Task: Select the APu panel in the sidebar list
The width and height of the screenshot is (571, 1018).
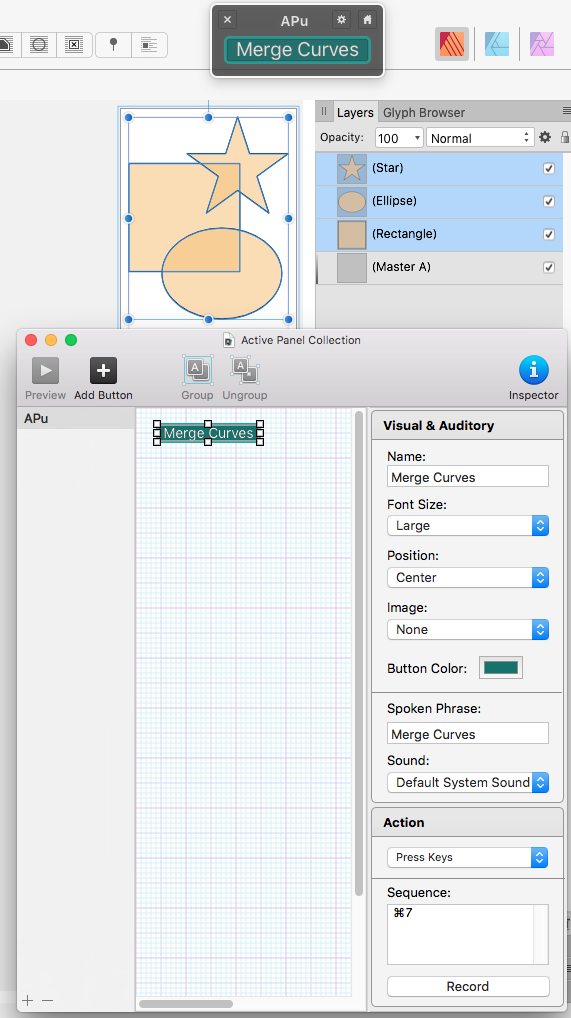Action: click(75, 419)
